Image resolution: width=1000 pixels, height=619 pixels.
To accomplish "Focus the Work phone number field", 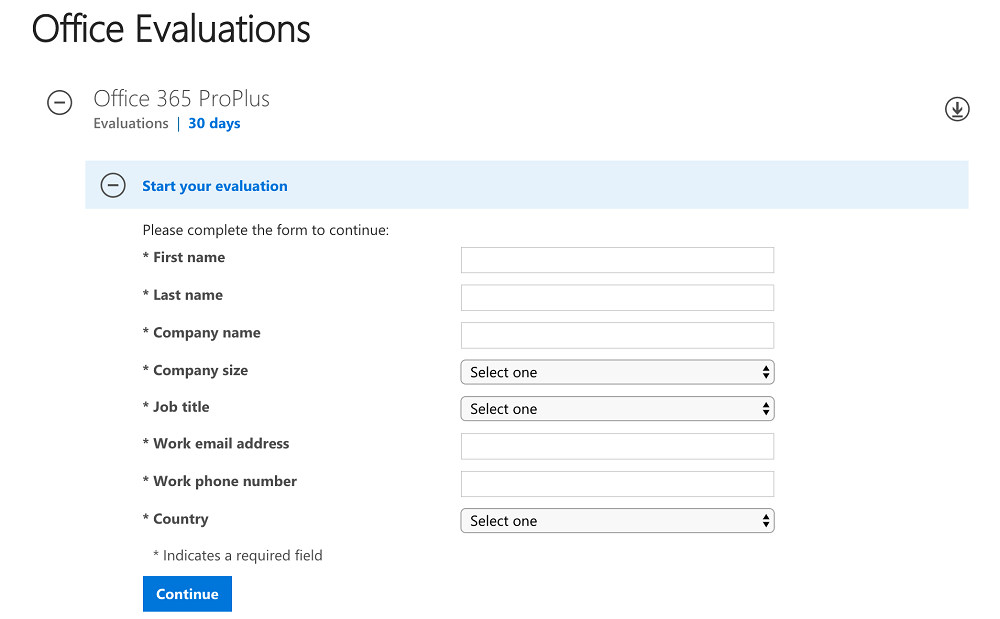I will point(617,484).
